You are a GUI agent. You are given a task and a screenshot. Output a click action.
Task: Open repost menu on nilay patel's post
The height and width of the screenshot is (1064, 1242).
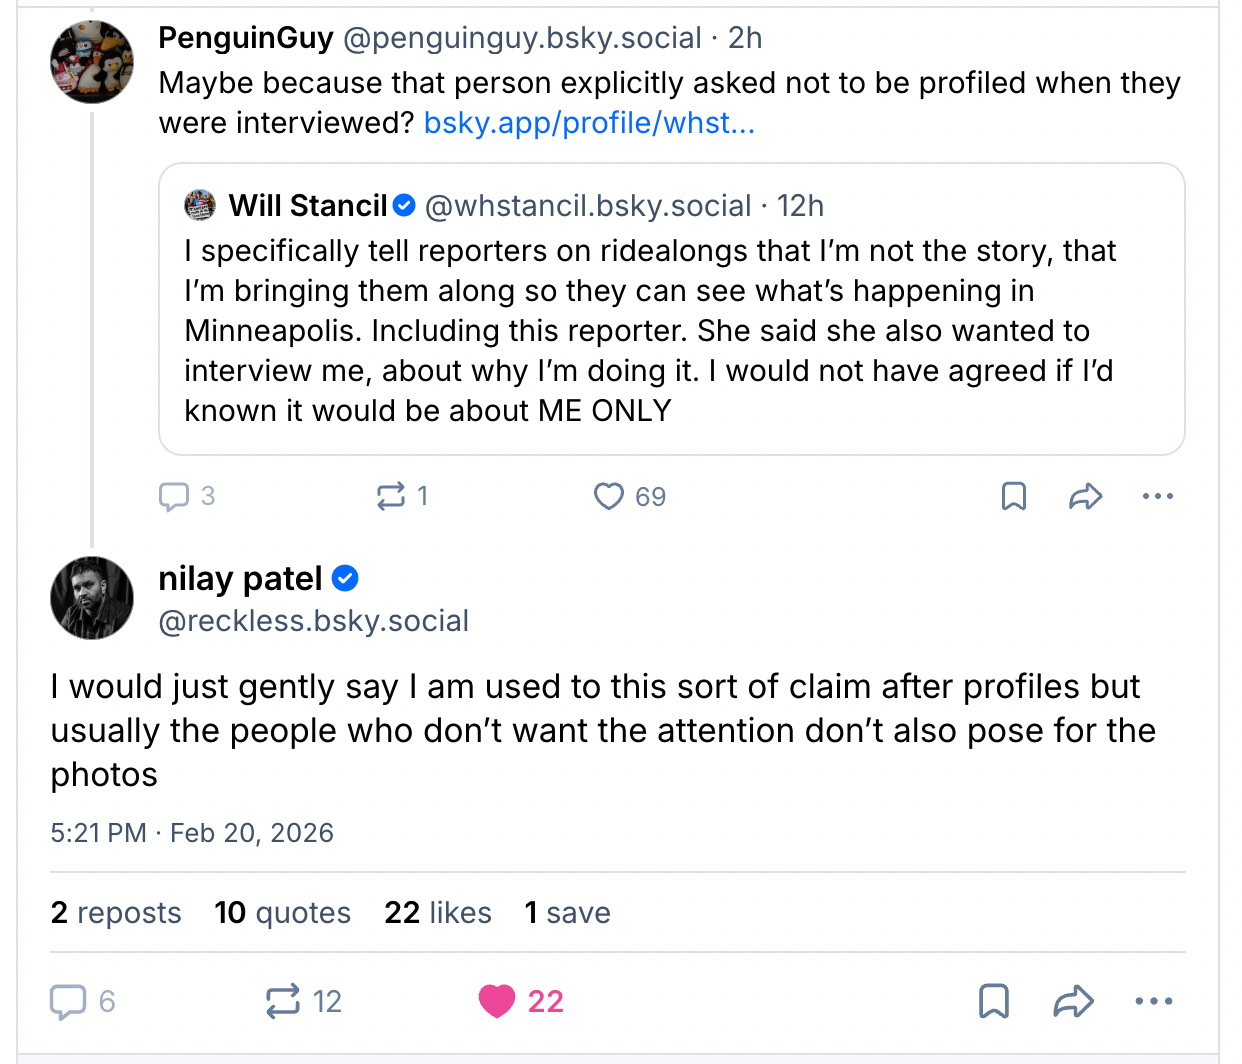(x=283, y=1001)
